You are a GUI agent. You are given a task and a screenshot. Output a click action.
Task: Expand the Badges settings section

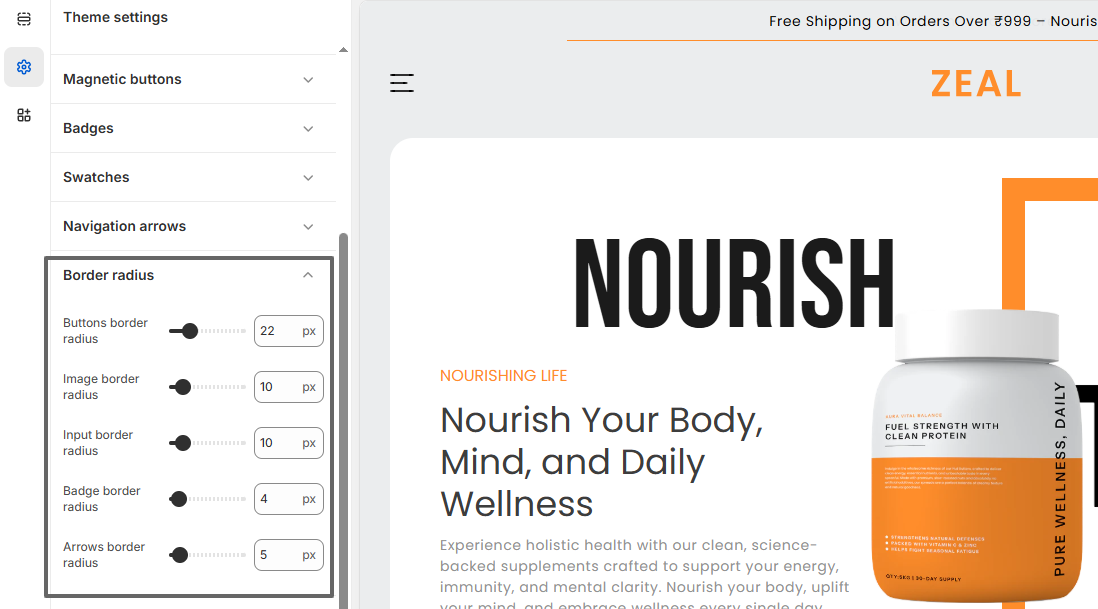tap(190, 128)
